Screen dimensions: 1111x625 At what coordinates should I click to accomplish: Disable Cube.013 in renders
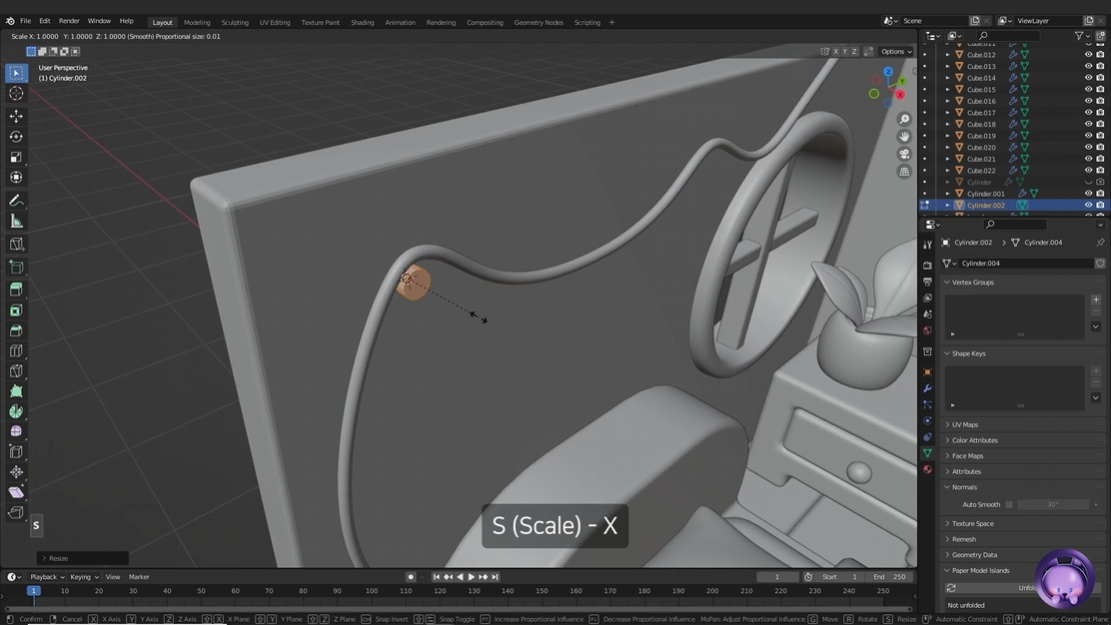coord(1100,67)
